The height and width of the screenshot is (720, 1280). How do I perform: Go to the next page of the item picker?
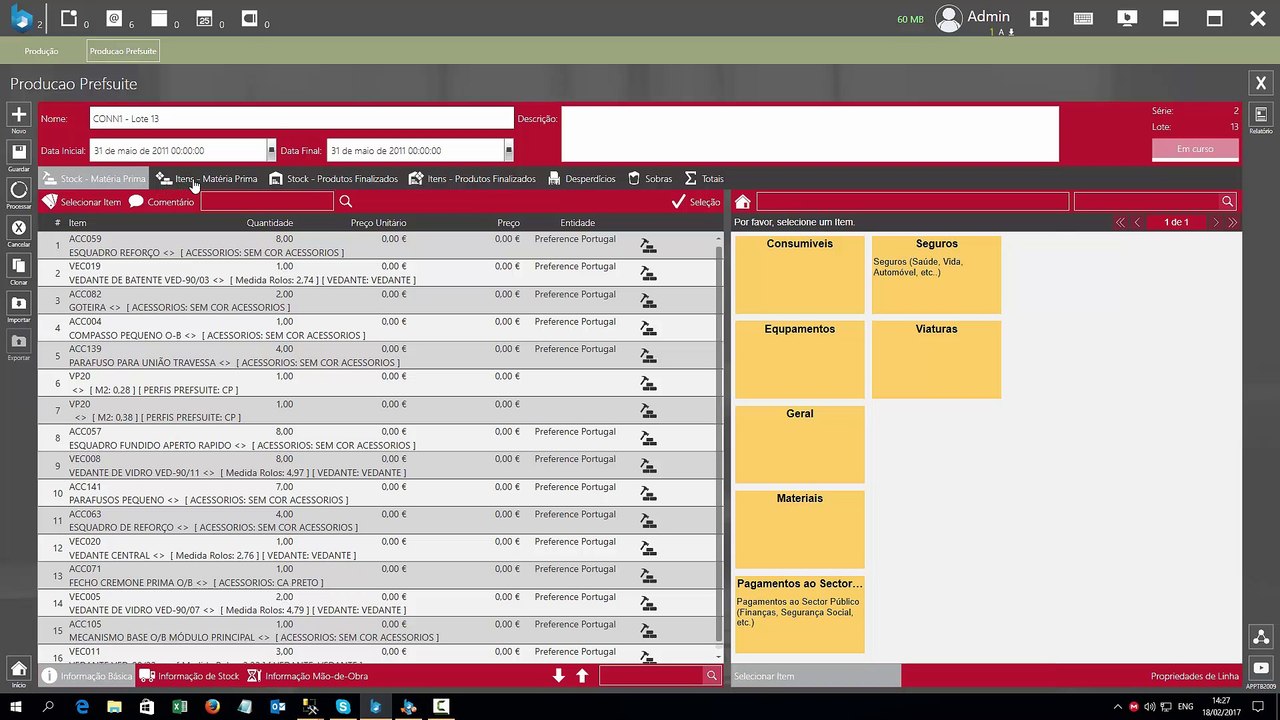point(1216,222)
